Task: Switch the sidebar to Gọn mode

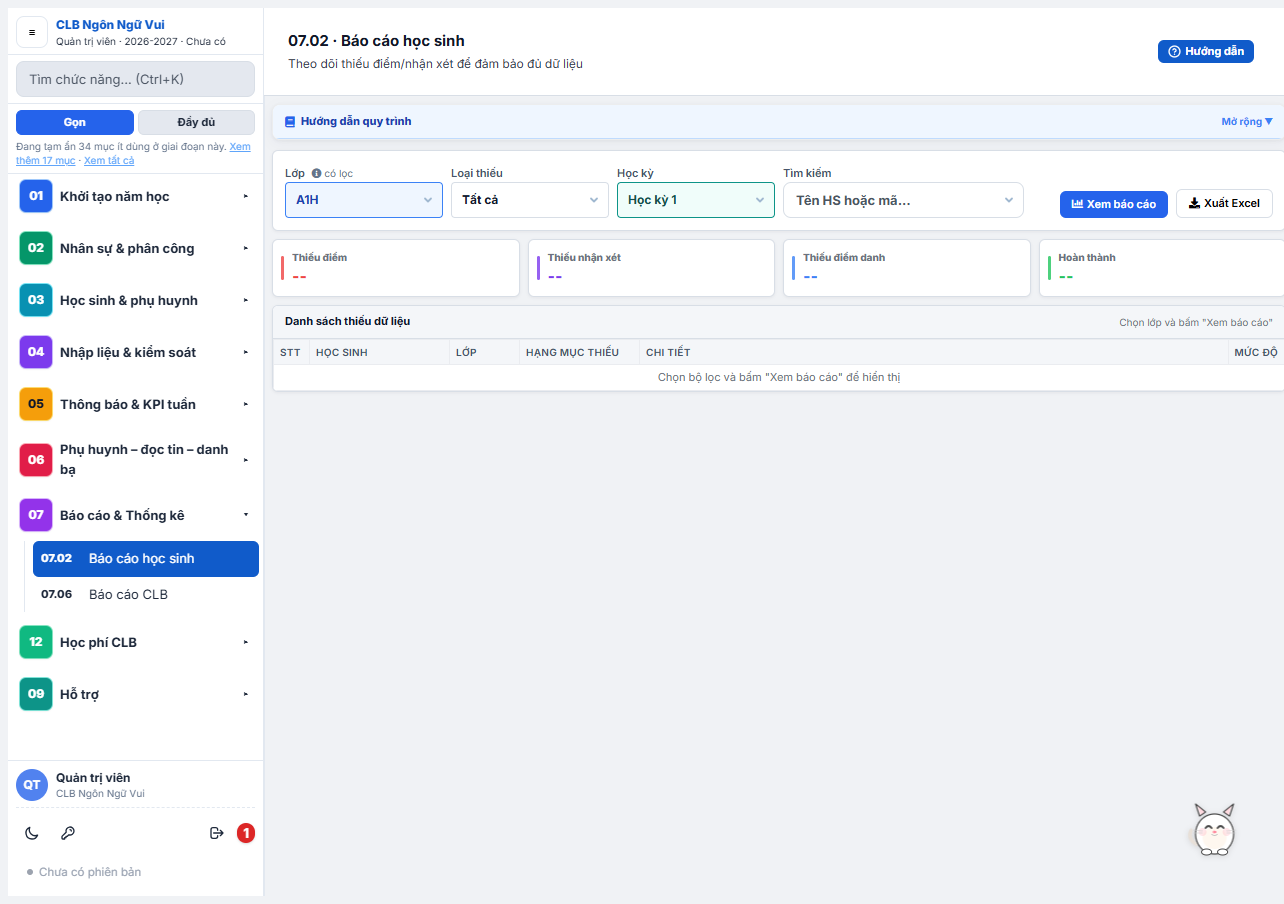Action: (75, 122)
